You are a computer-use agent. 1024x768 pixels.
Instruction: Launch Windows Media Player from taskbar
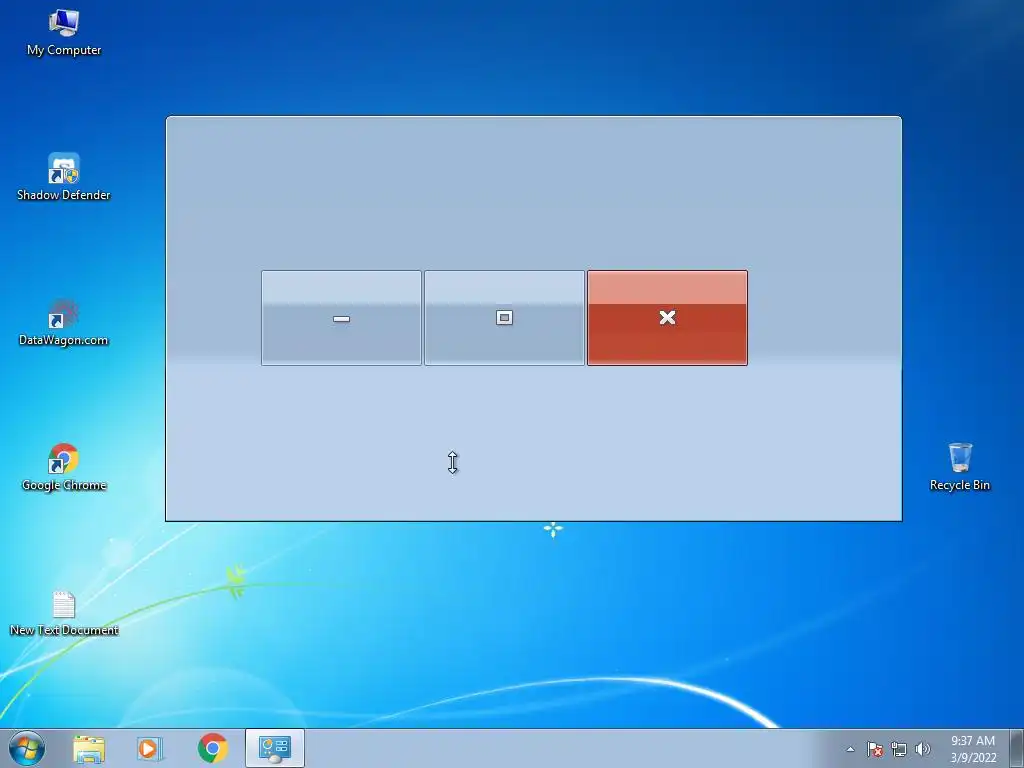(150, 748)
